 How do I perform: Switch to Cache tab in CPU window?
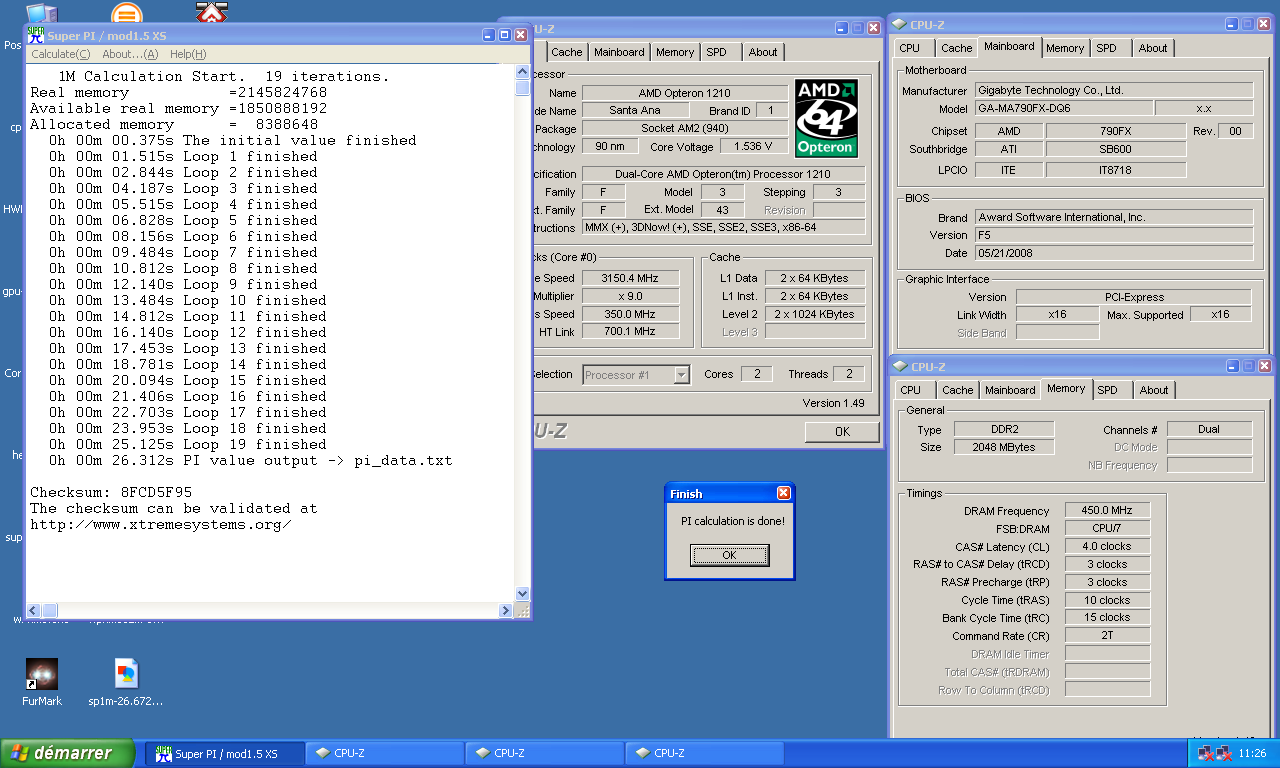[x=566, y=52]
